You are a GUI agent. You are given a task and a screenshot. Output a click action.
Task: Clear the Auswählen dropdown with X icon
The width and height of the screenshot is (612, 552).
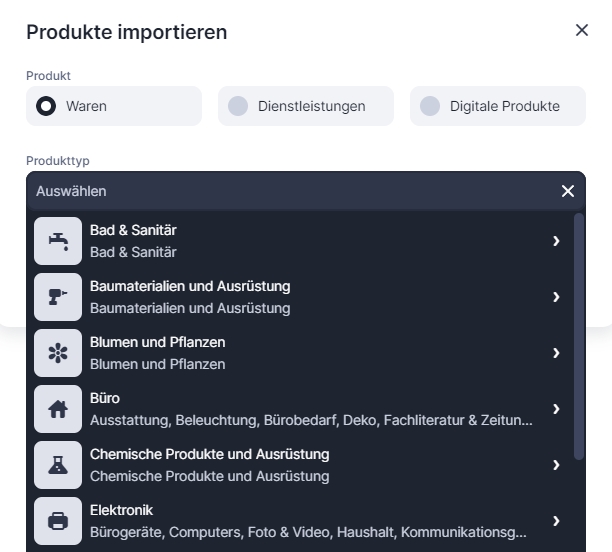pos(568,191)
